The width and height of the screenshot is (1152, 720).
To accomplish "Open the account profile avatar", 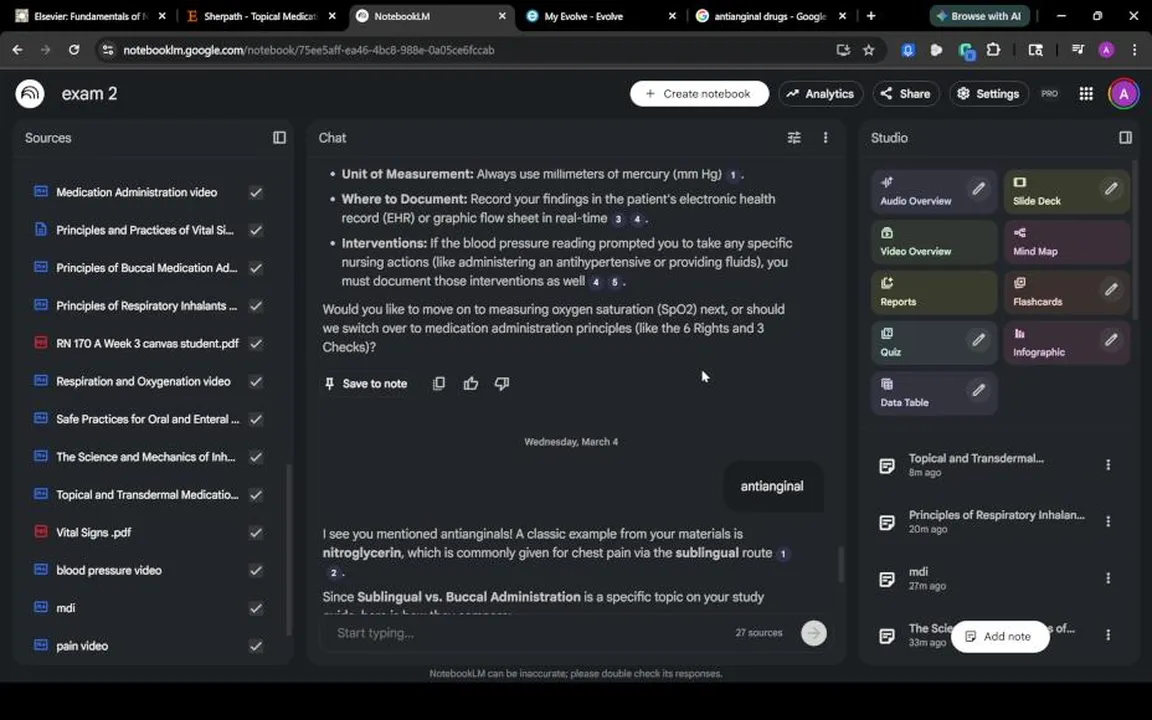I will click(1123, 93).
